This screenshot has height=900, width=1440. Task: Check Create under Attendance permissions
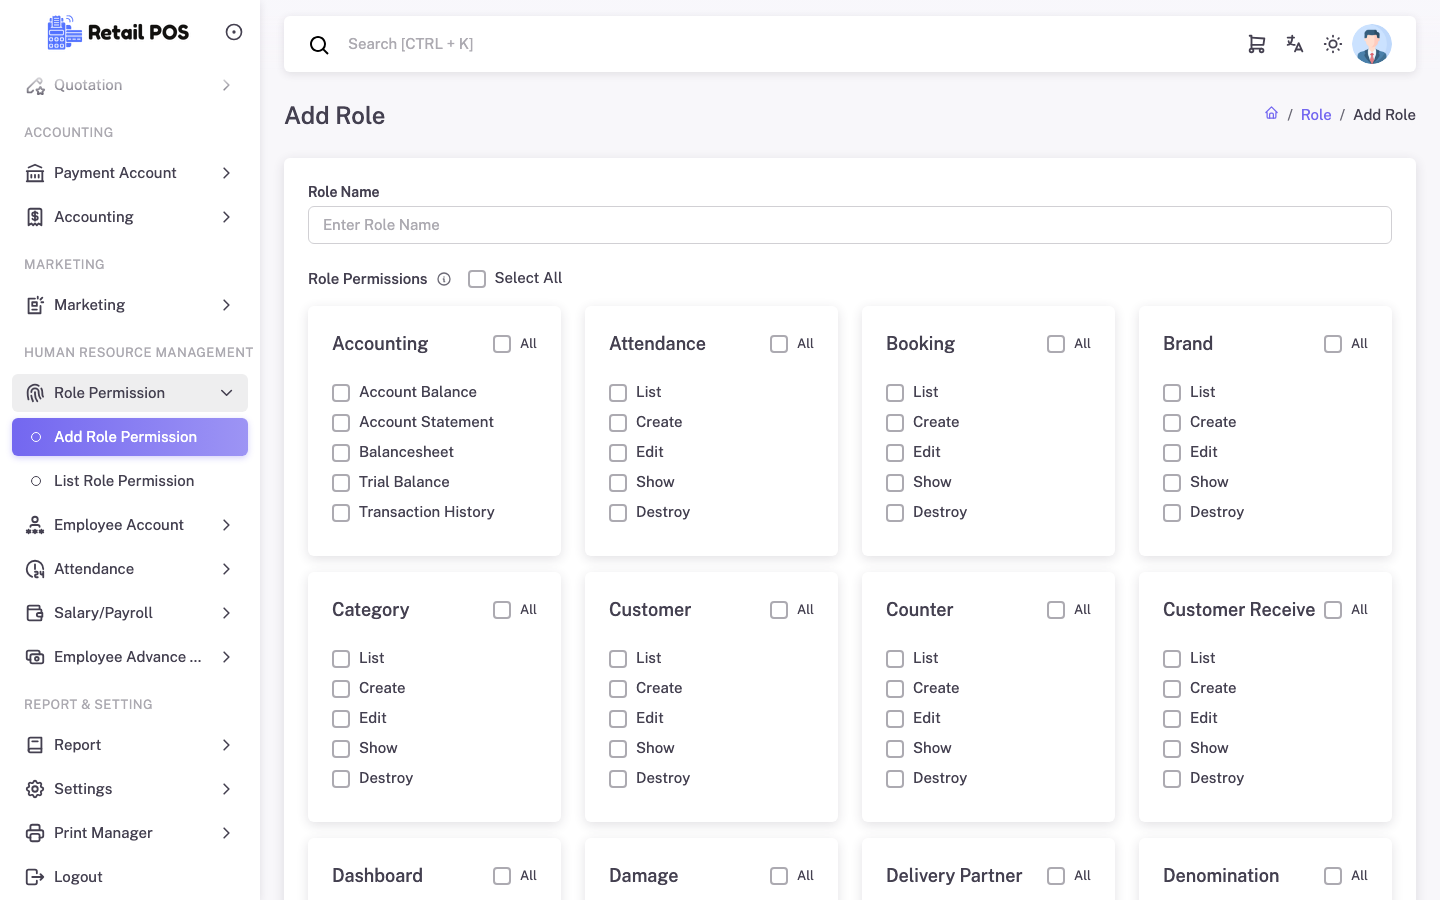pyautogui.click(x=618, y=423)
